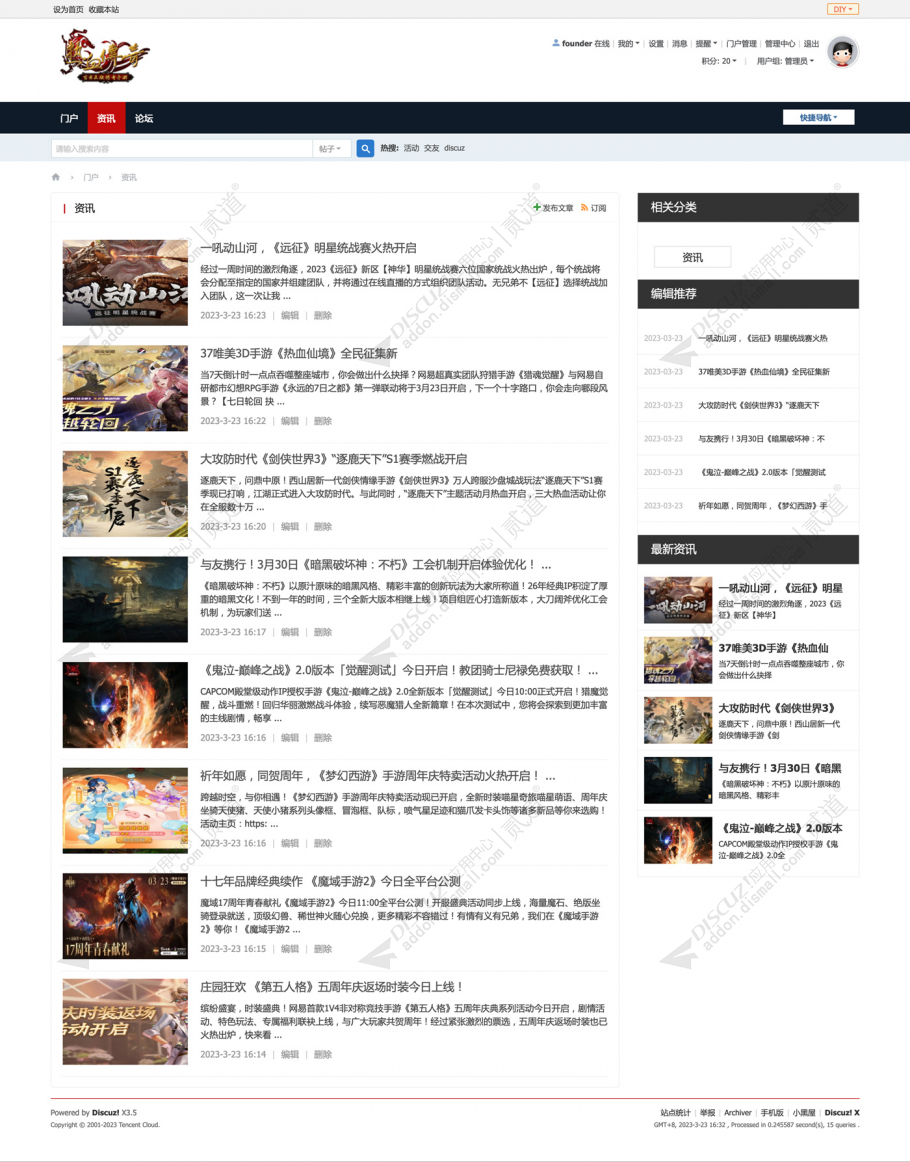This screenshot has height=1162, width=910.
Task: Open 管理中心 link
Action: pos(780,44)
